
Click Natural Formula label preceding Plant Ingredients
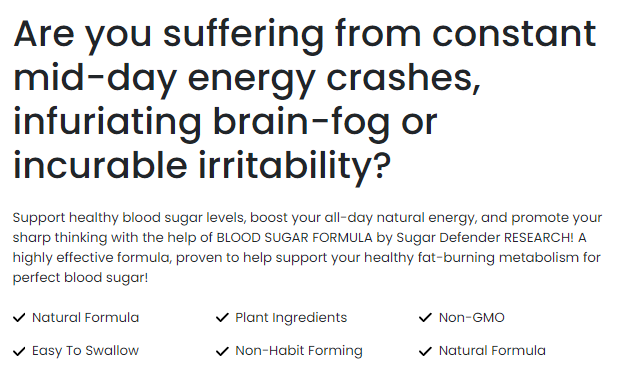85,318
